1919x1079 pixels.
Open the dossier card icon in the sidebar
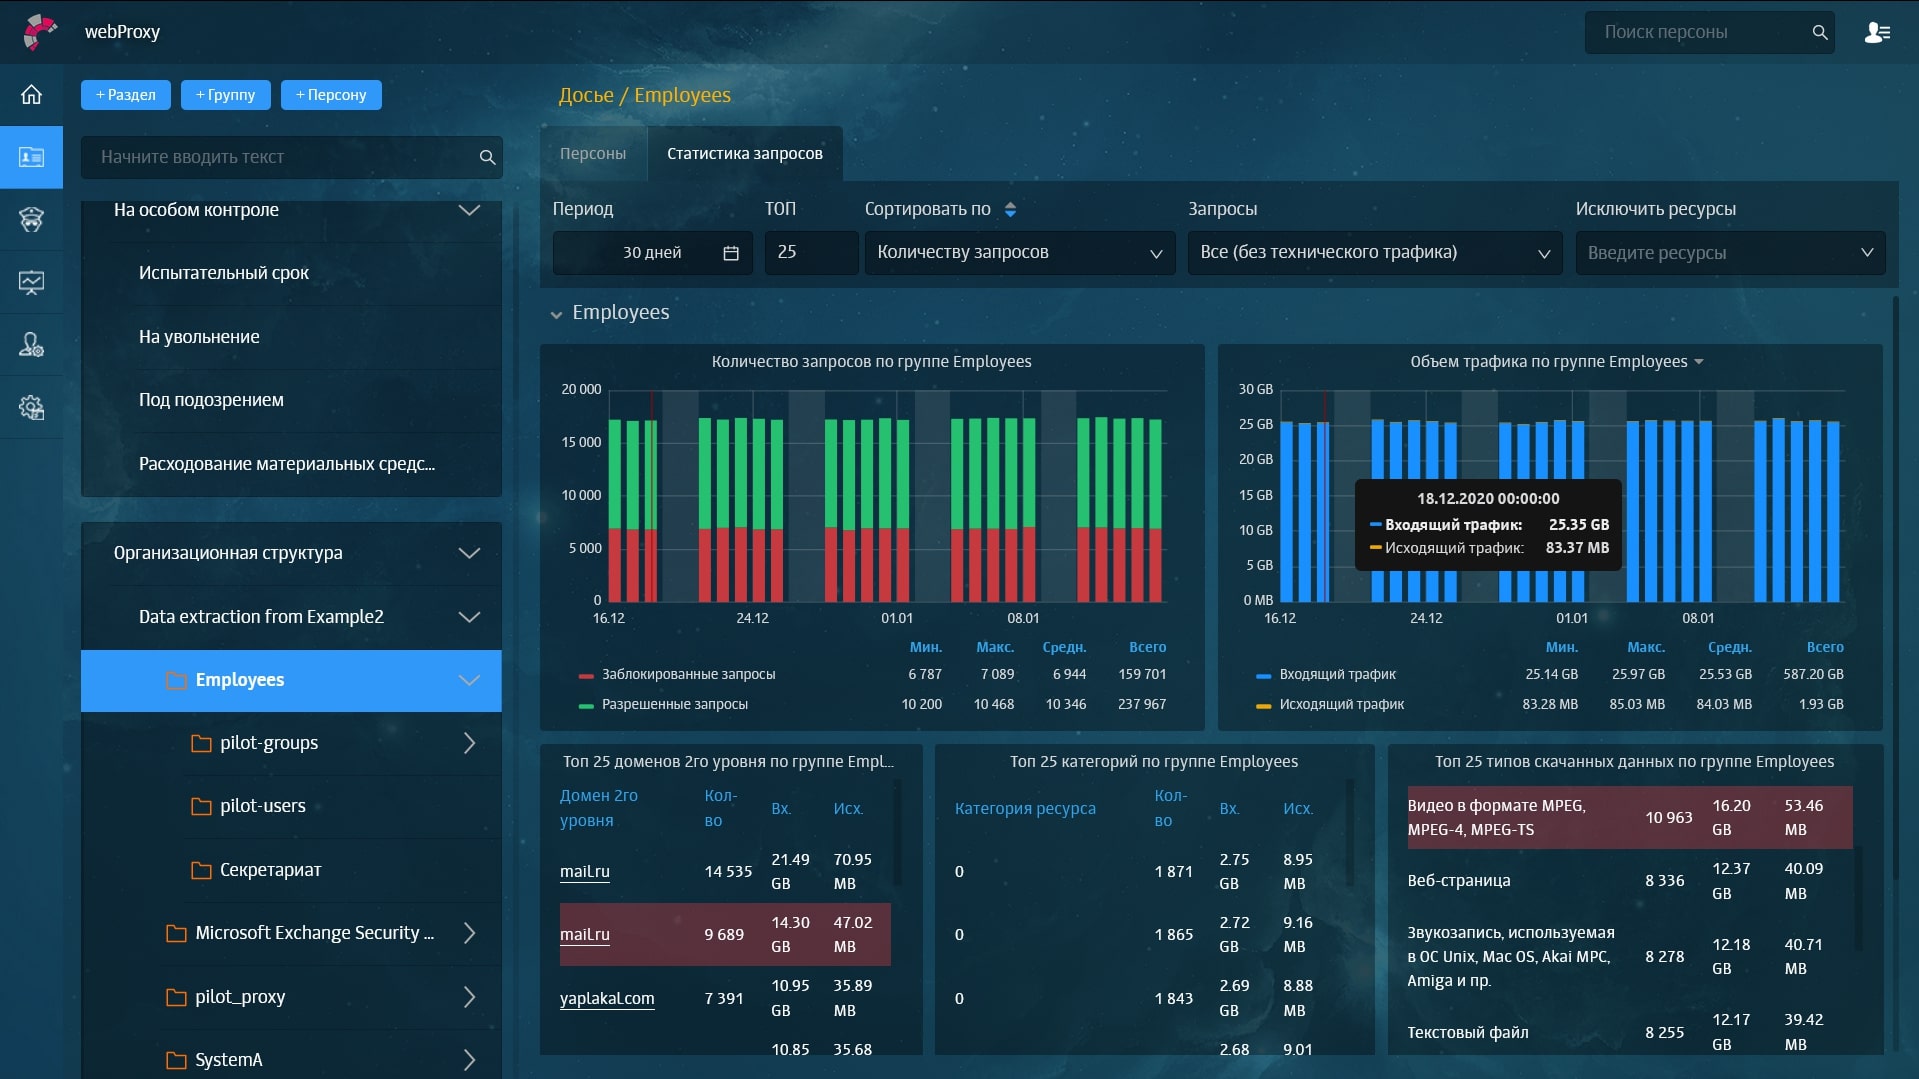coord(31,157)
